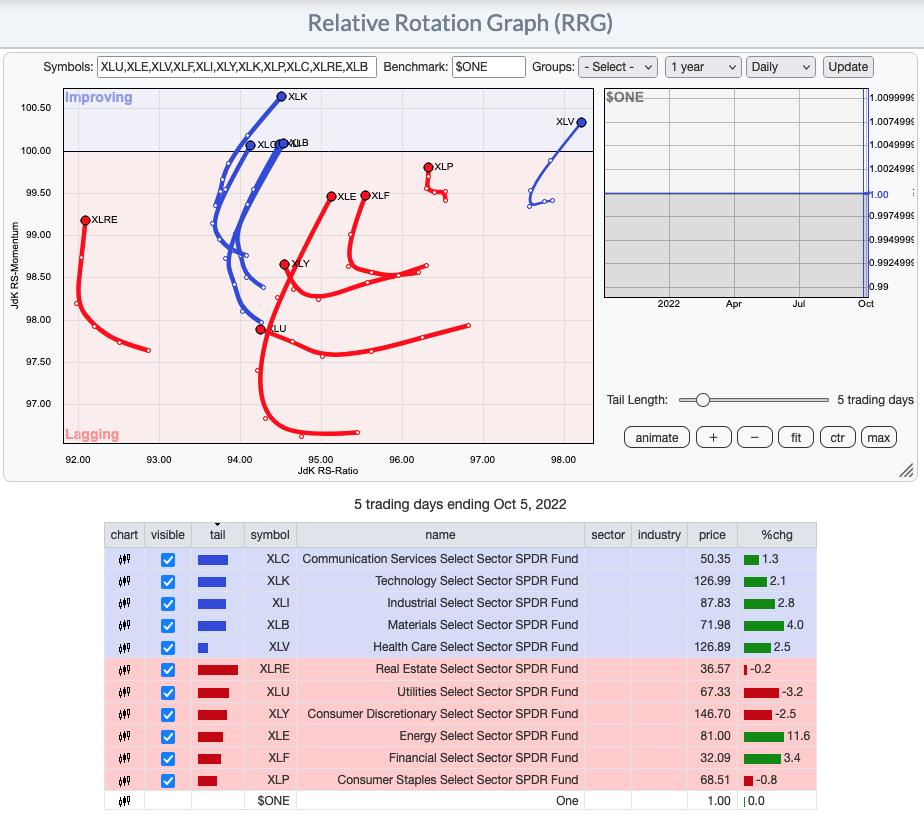Viewport: 924px width, 815px height.
Task: Uncheck visibility for XLV
Action: [168, 648]
